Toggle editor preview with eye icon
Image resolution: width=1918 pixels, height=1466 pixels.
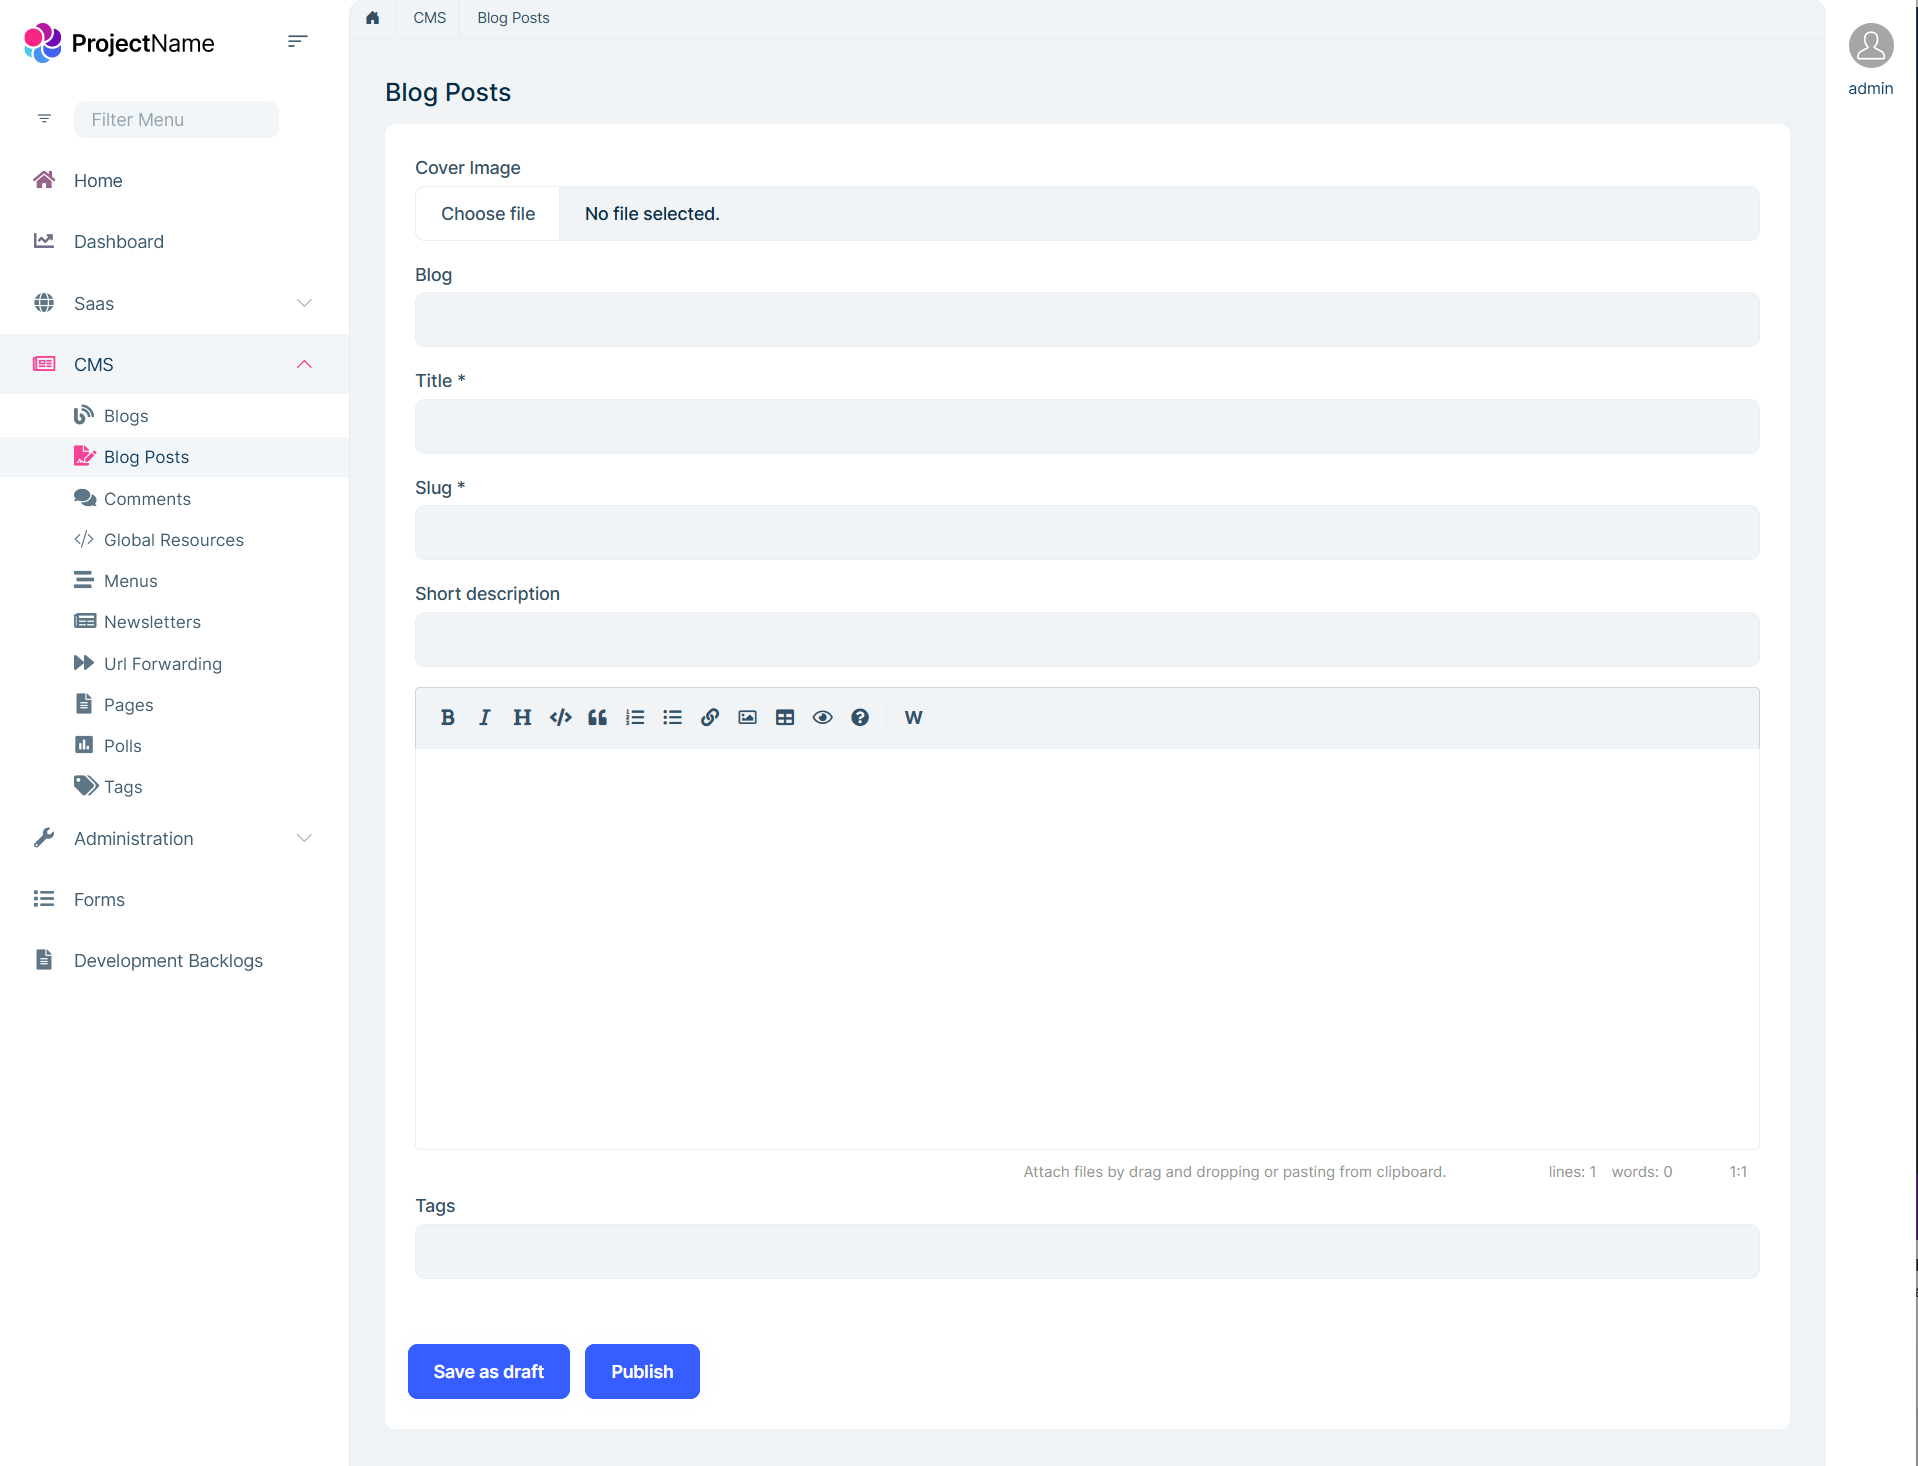[x=822, y=717]
